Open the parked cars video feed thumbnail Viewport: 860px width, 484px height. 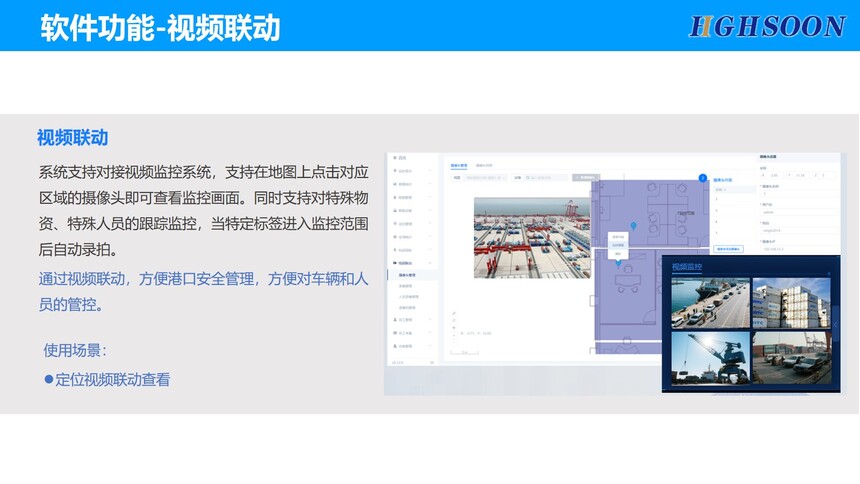791,358
